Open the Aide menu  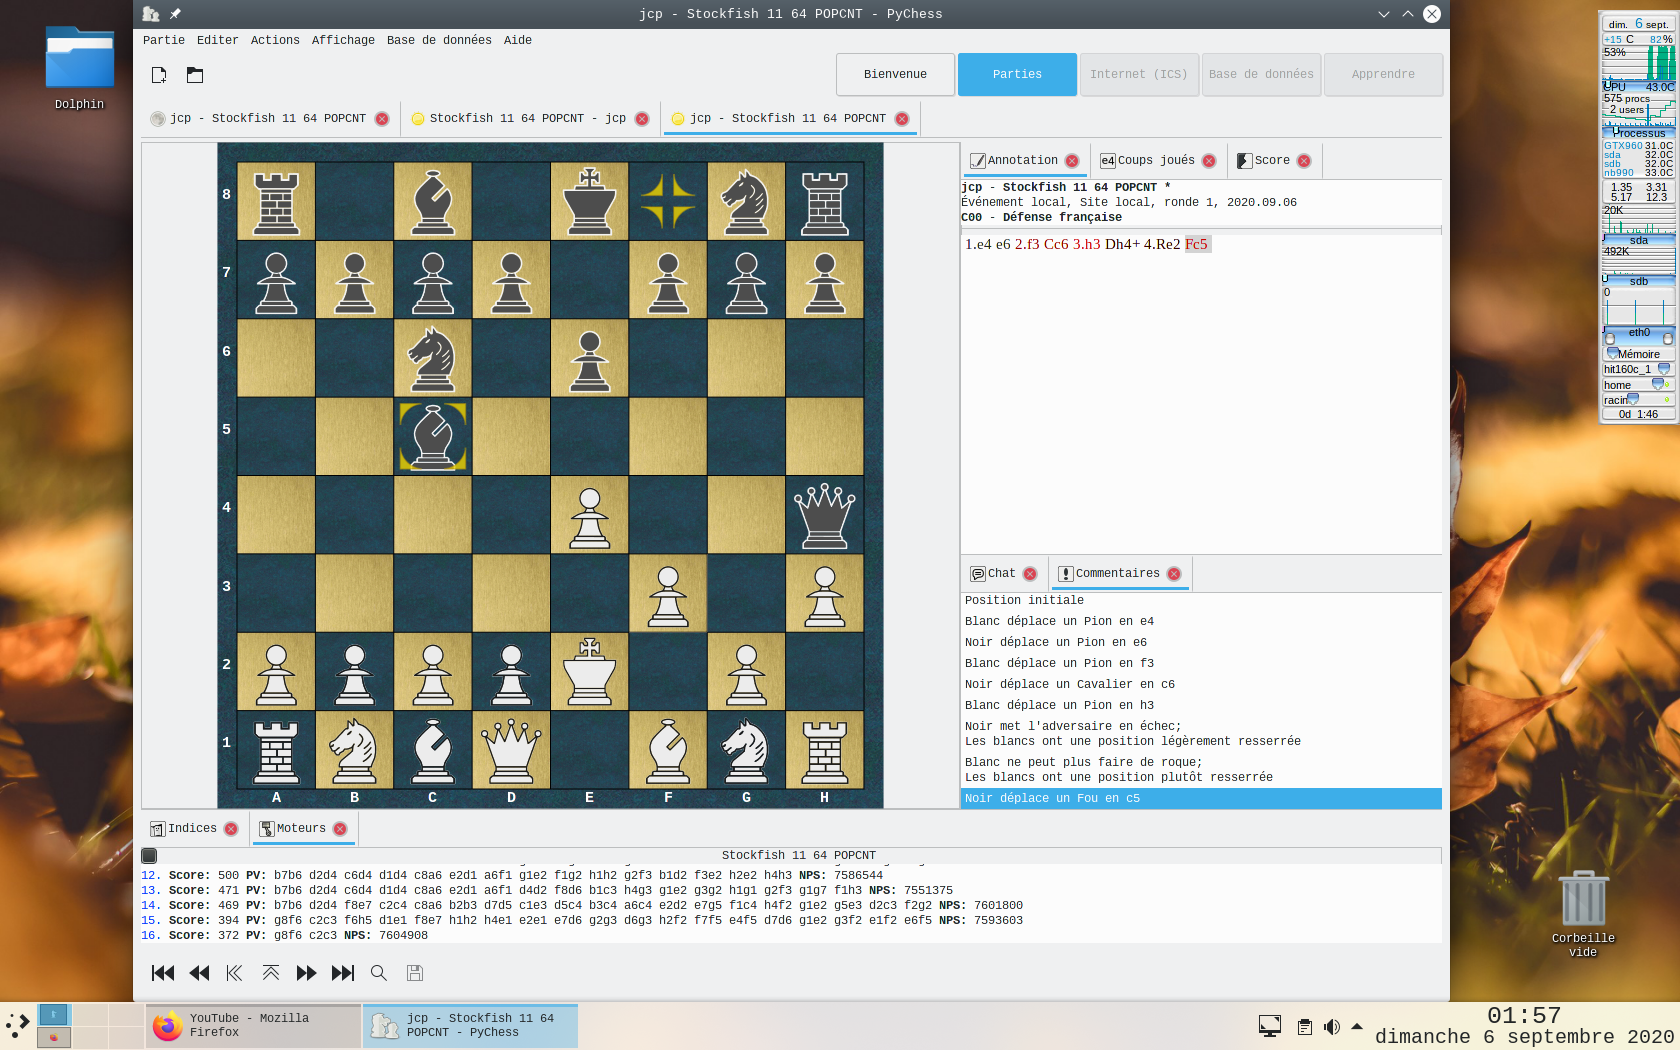(x=518, y=41)
